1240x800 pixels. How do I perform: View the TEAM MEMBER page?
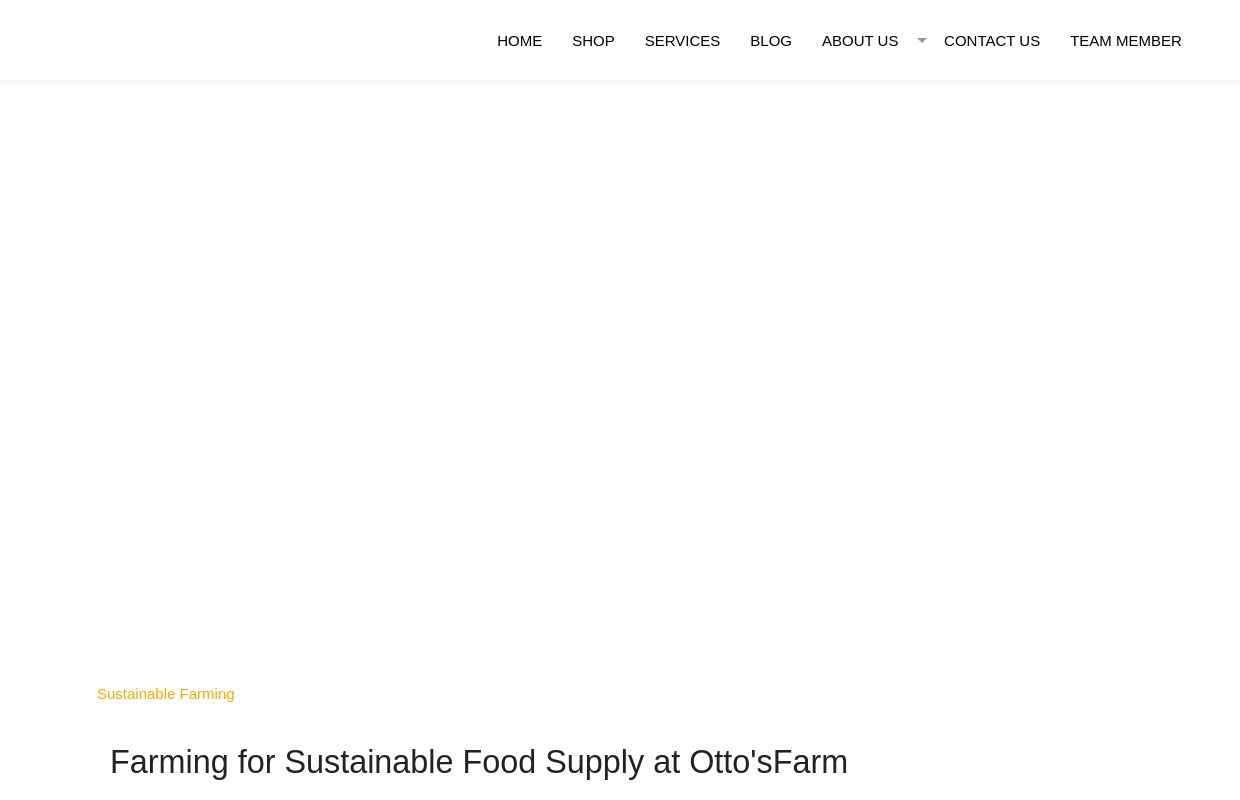coord(1125,40)
